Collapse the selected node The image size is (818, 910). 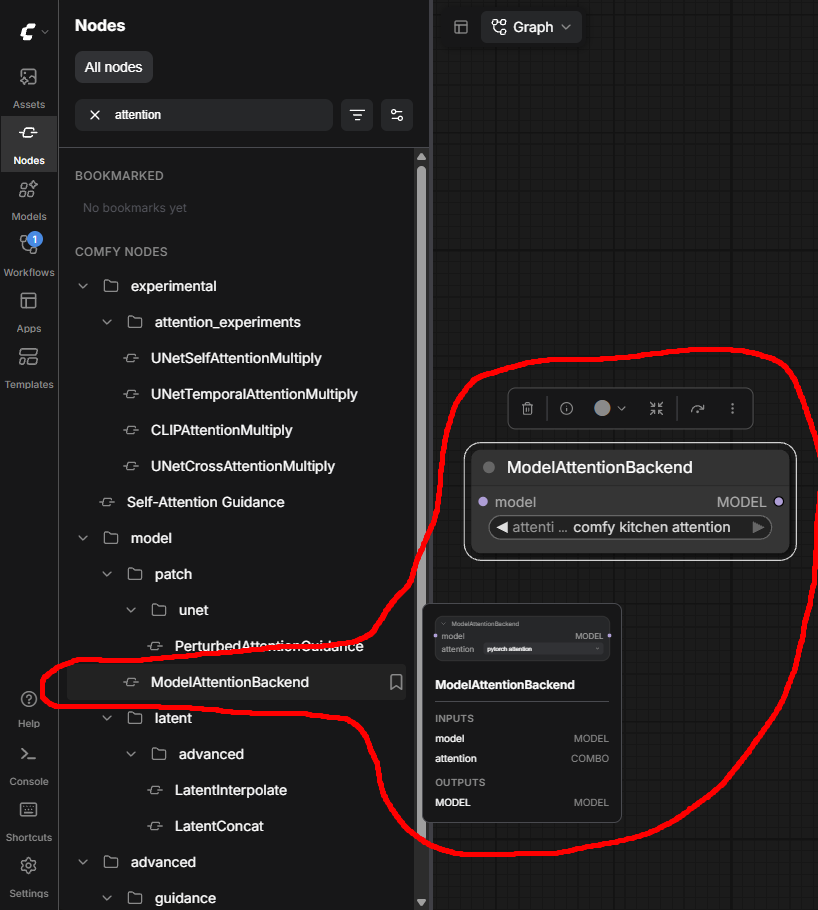coord(656,409)
